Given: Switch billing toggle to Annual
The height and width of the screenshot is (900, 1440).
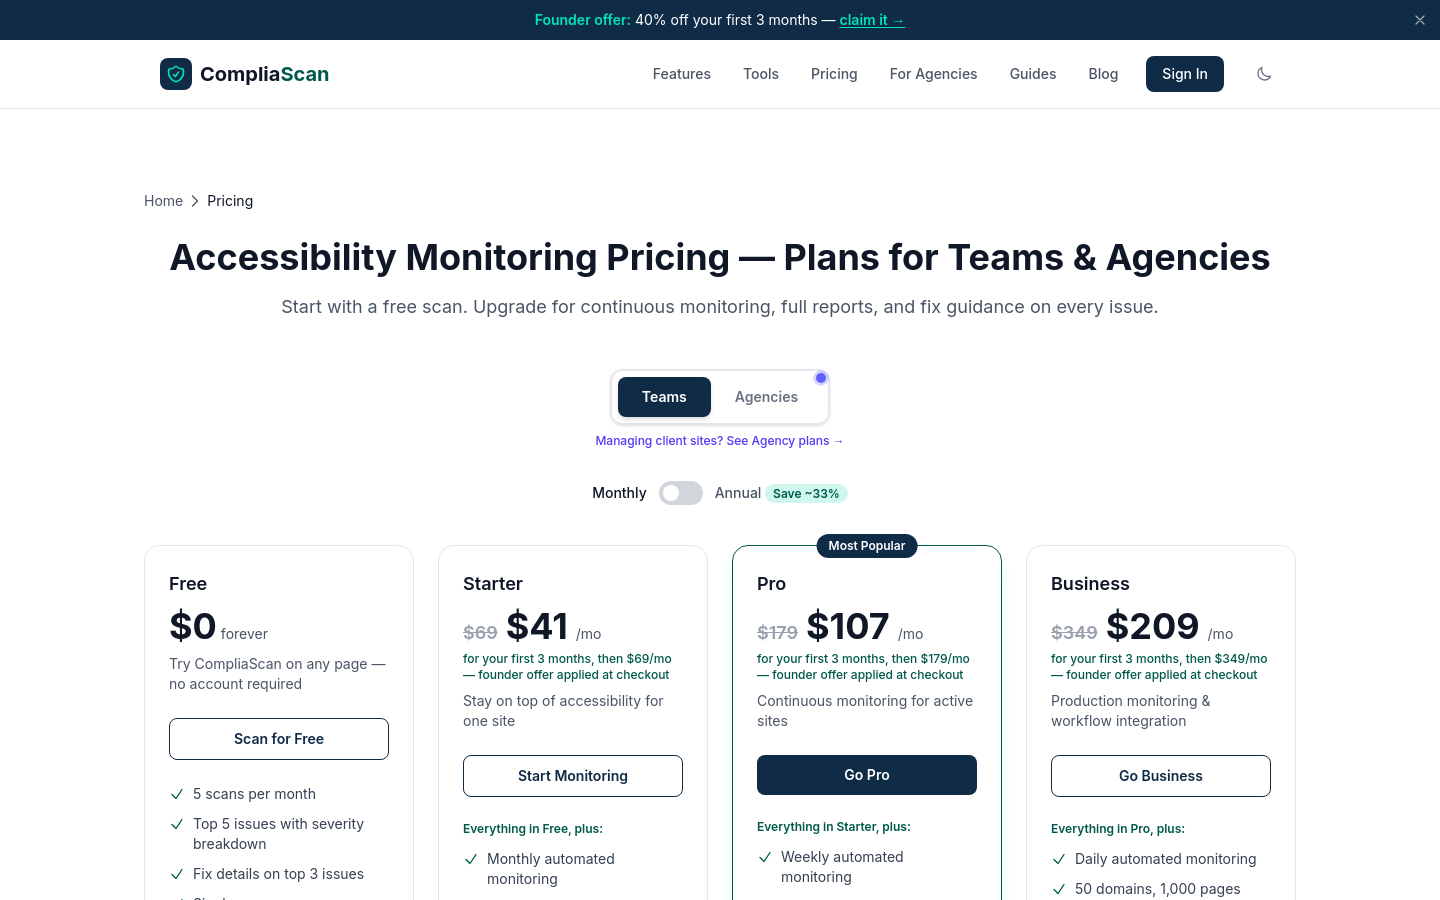Looking at the screenshot, I should [681, 493].
